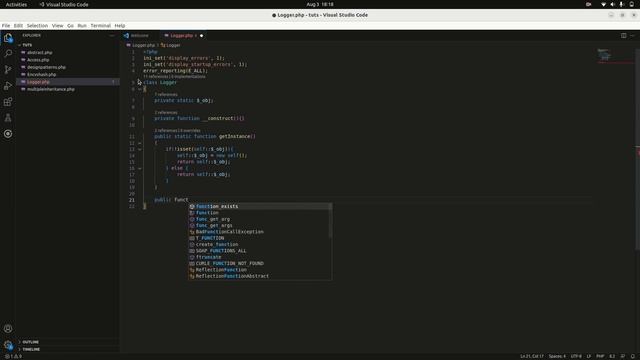Click Logger.php in the breadcrumb
The width and height of the screenshot is (640, 360).
144,45
